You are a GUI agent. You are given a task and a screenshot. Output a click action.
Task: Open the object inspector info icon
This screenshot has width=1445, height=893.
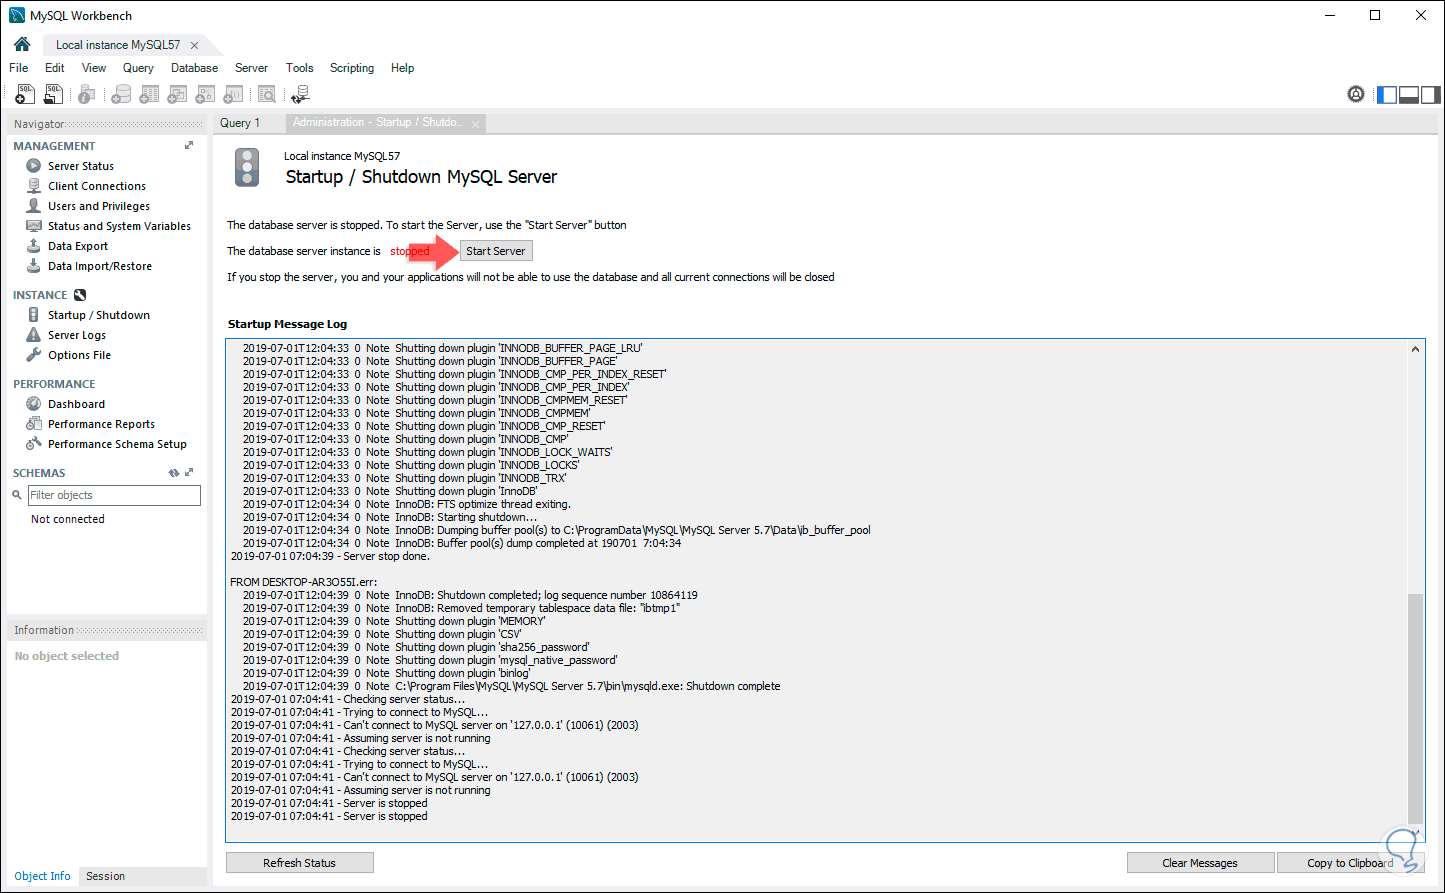(87, 94)
